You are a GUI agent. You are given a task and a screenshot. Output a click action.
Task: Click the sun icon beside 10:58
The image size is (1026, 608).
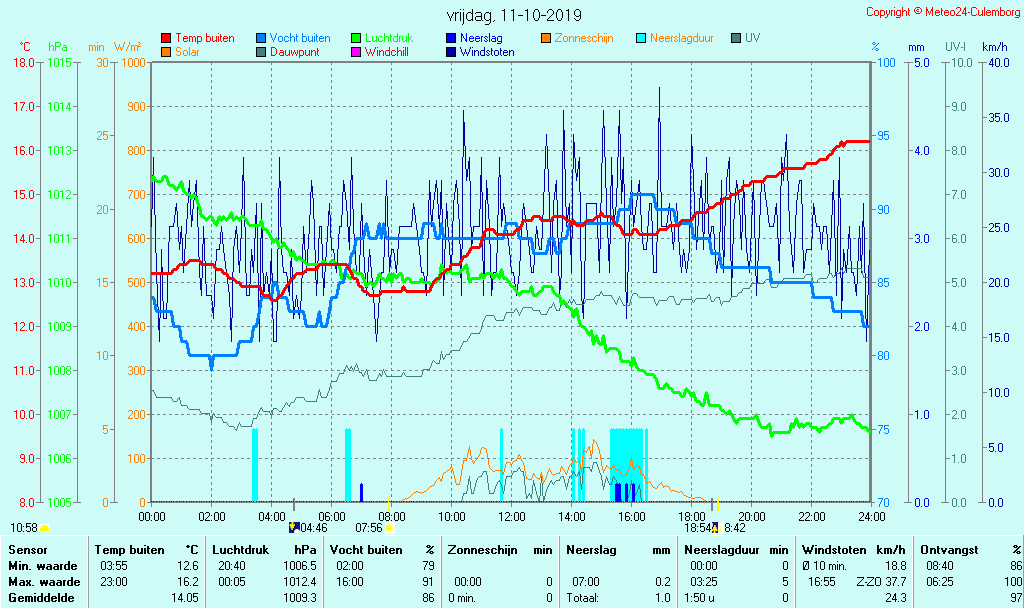(45, 527)
